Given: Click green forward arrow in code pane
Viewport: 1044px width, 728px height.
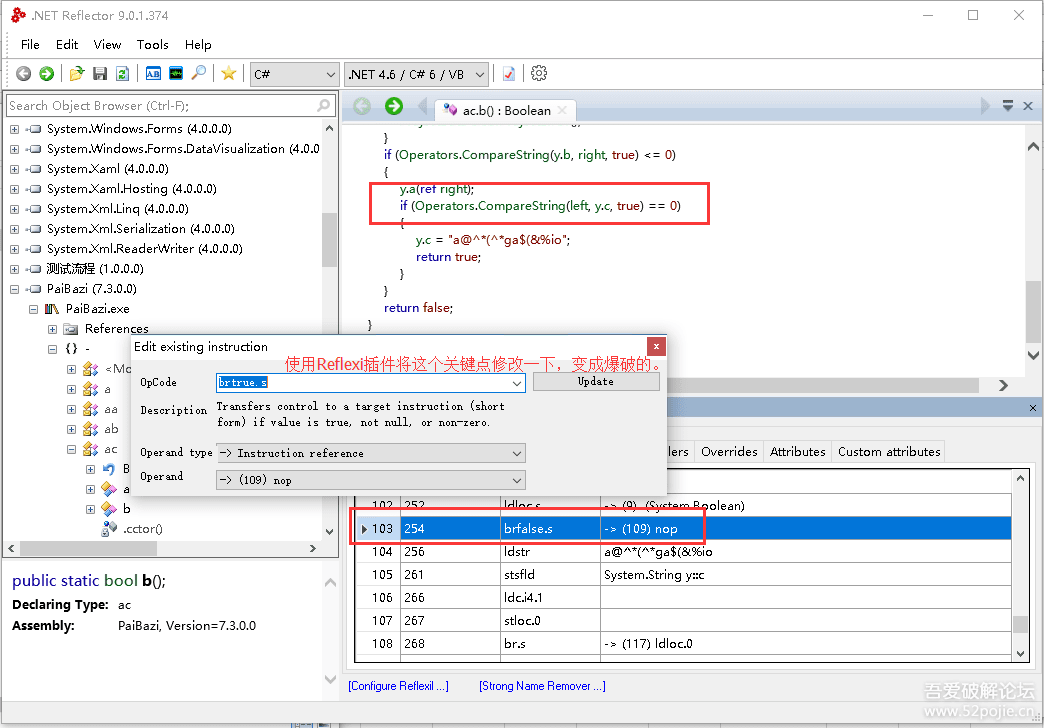Looking at the screenshot, I should 394,106.
